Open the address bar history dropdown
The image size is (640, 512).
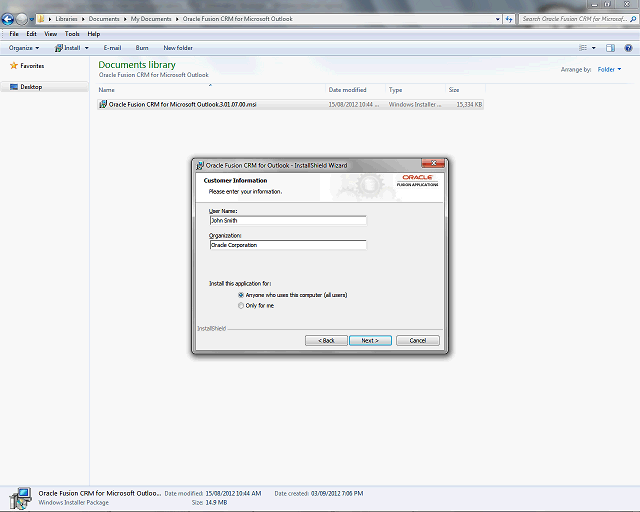[498, 19]
